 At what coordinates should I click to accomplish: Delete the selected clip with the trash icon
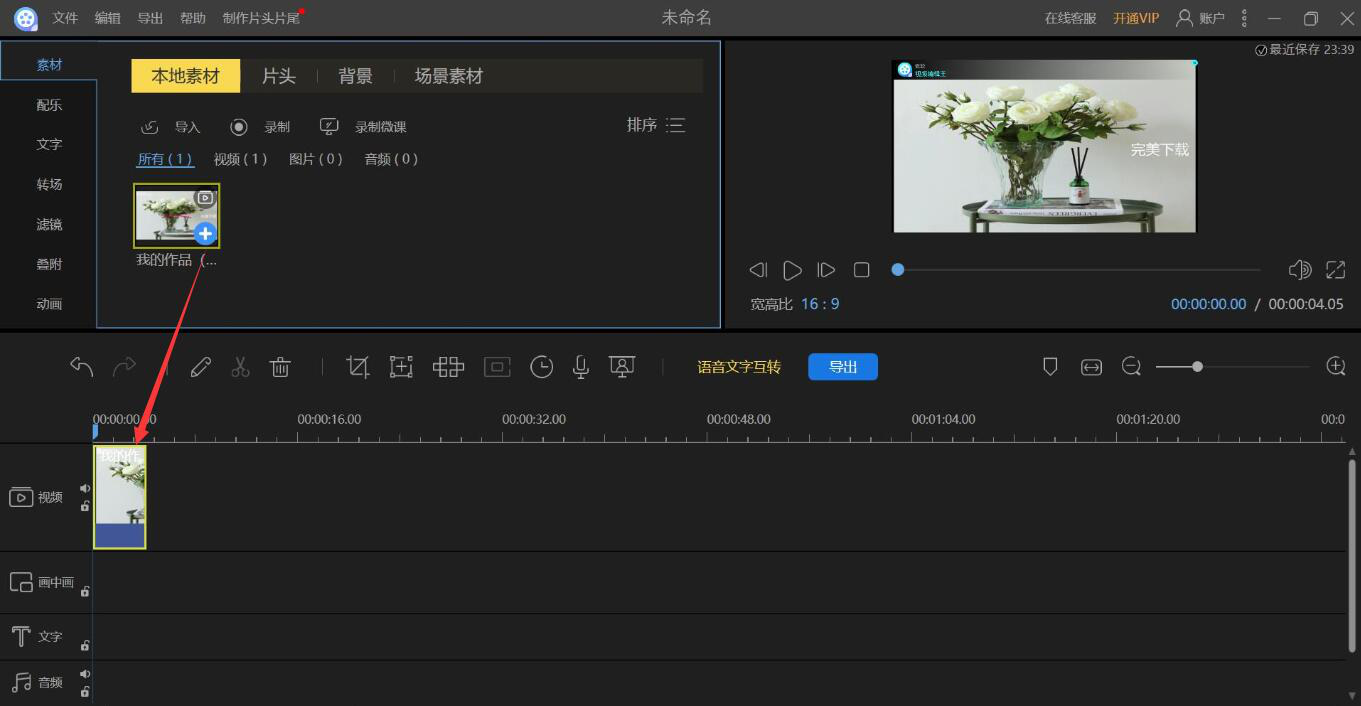pos(280,367)
